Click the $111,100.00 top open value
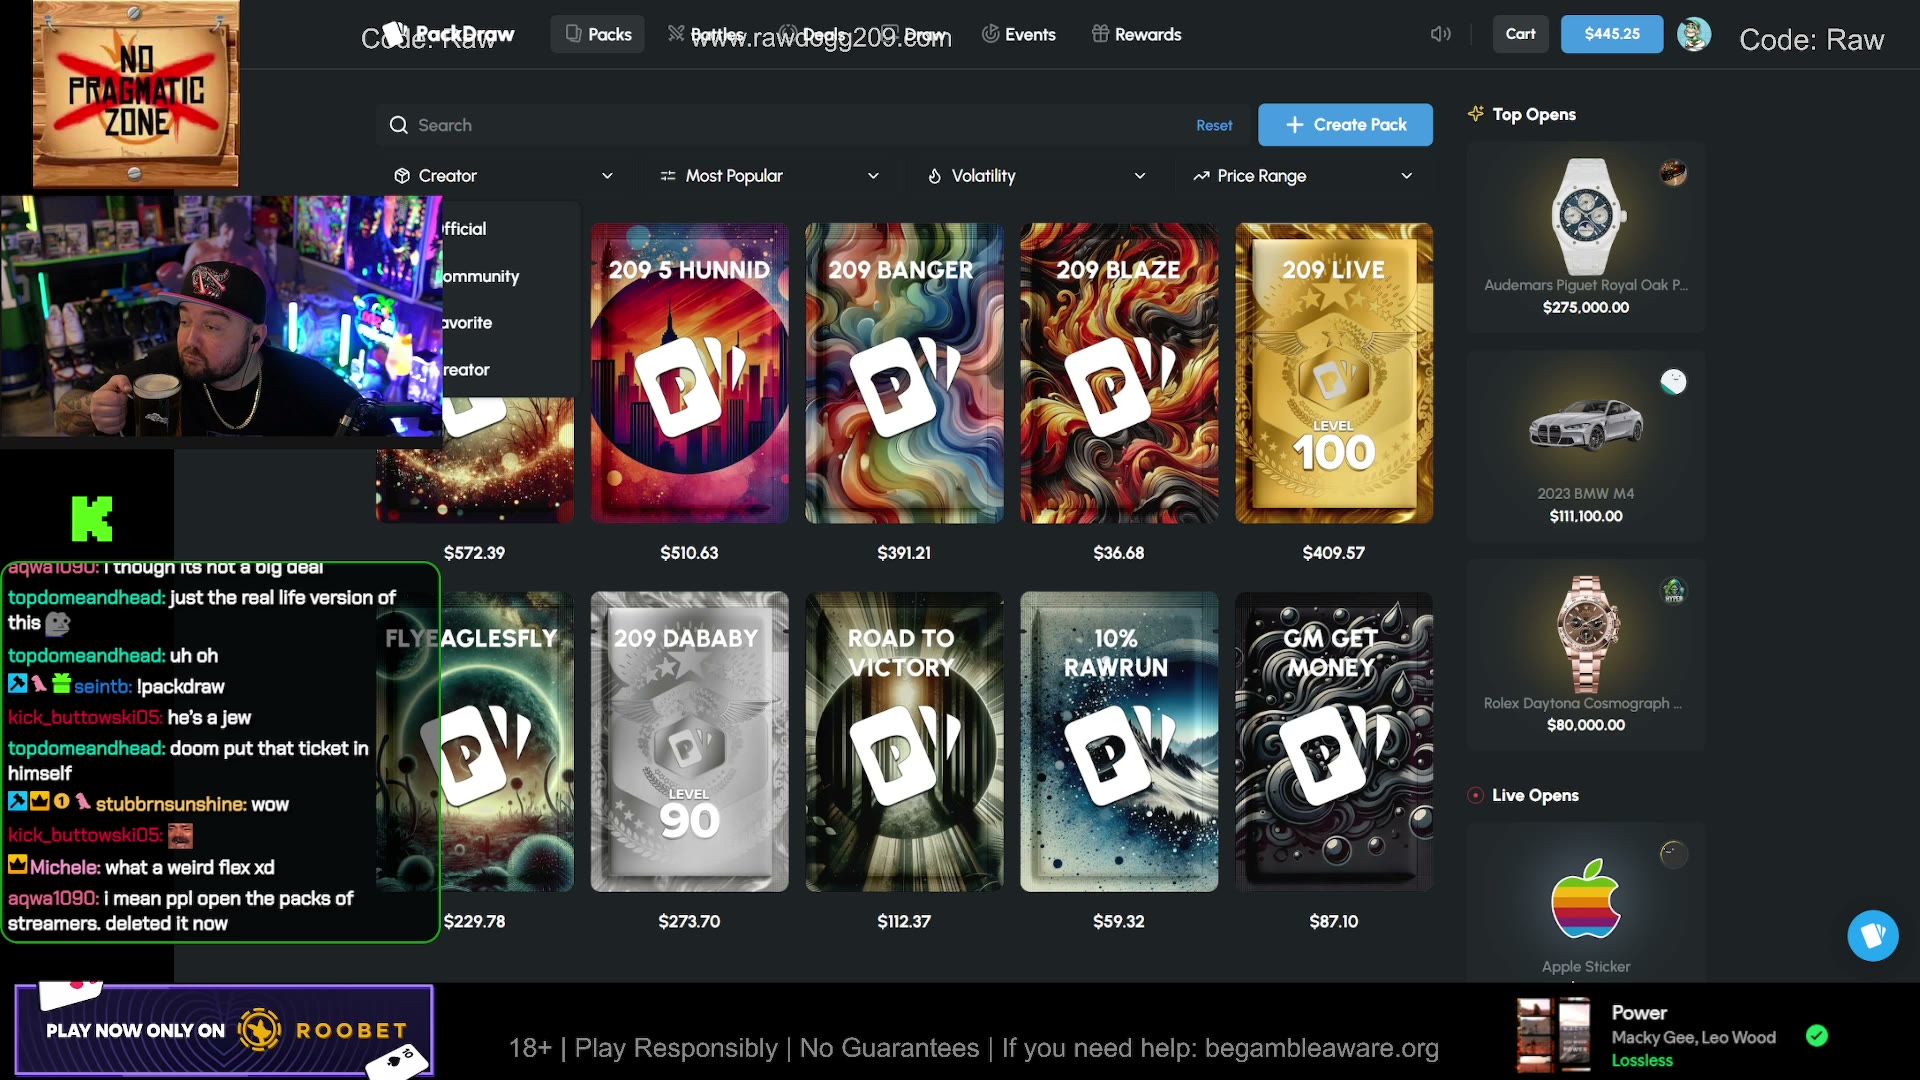The image size is (1920, 1080). click(x=1586, y=517)
